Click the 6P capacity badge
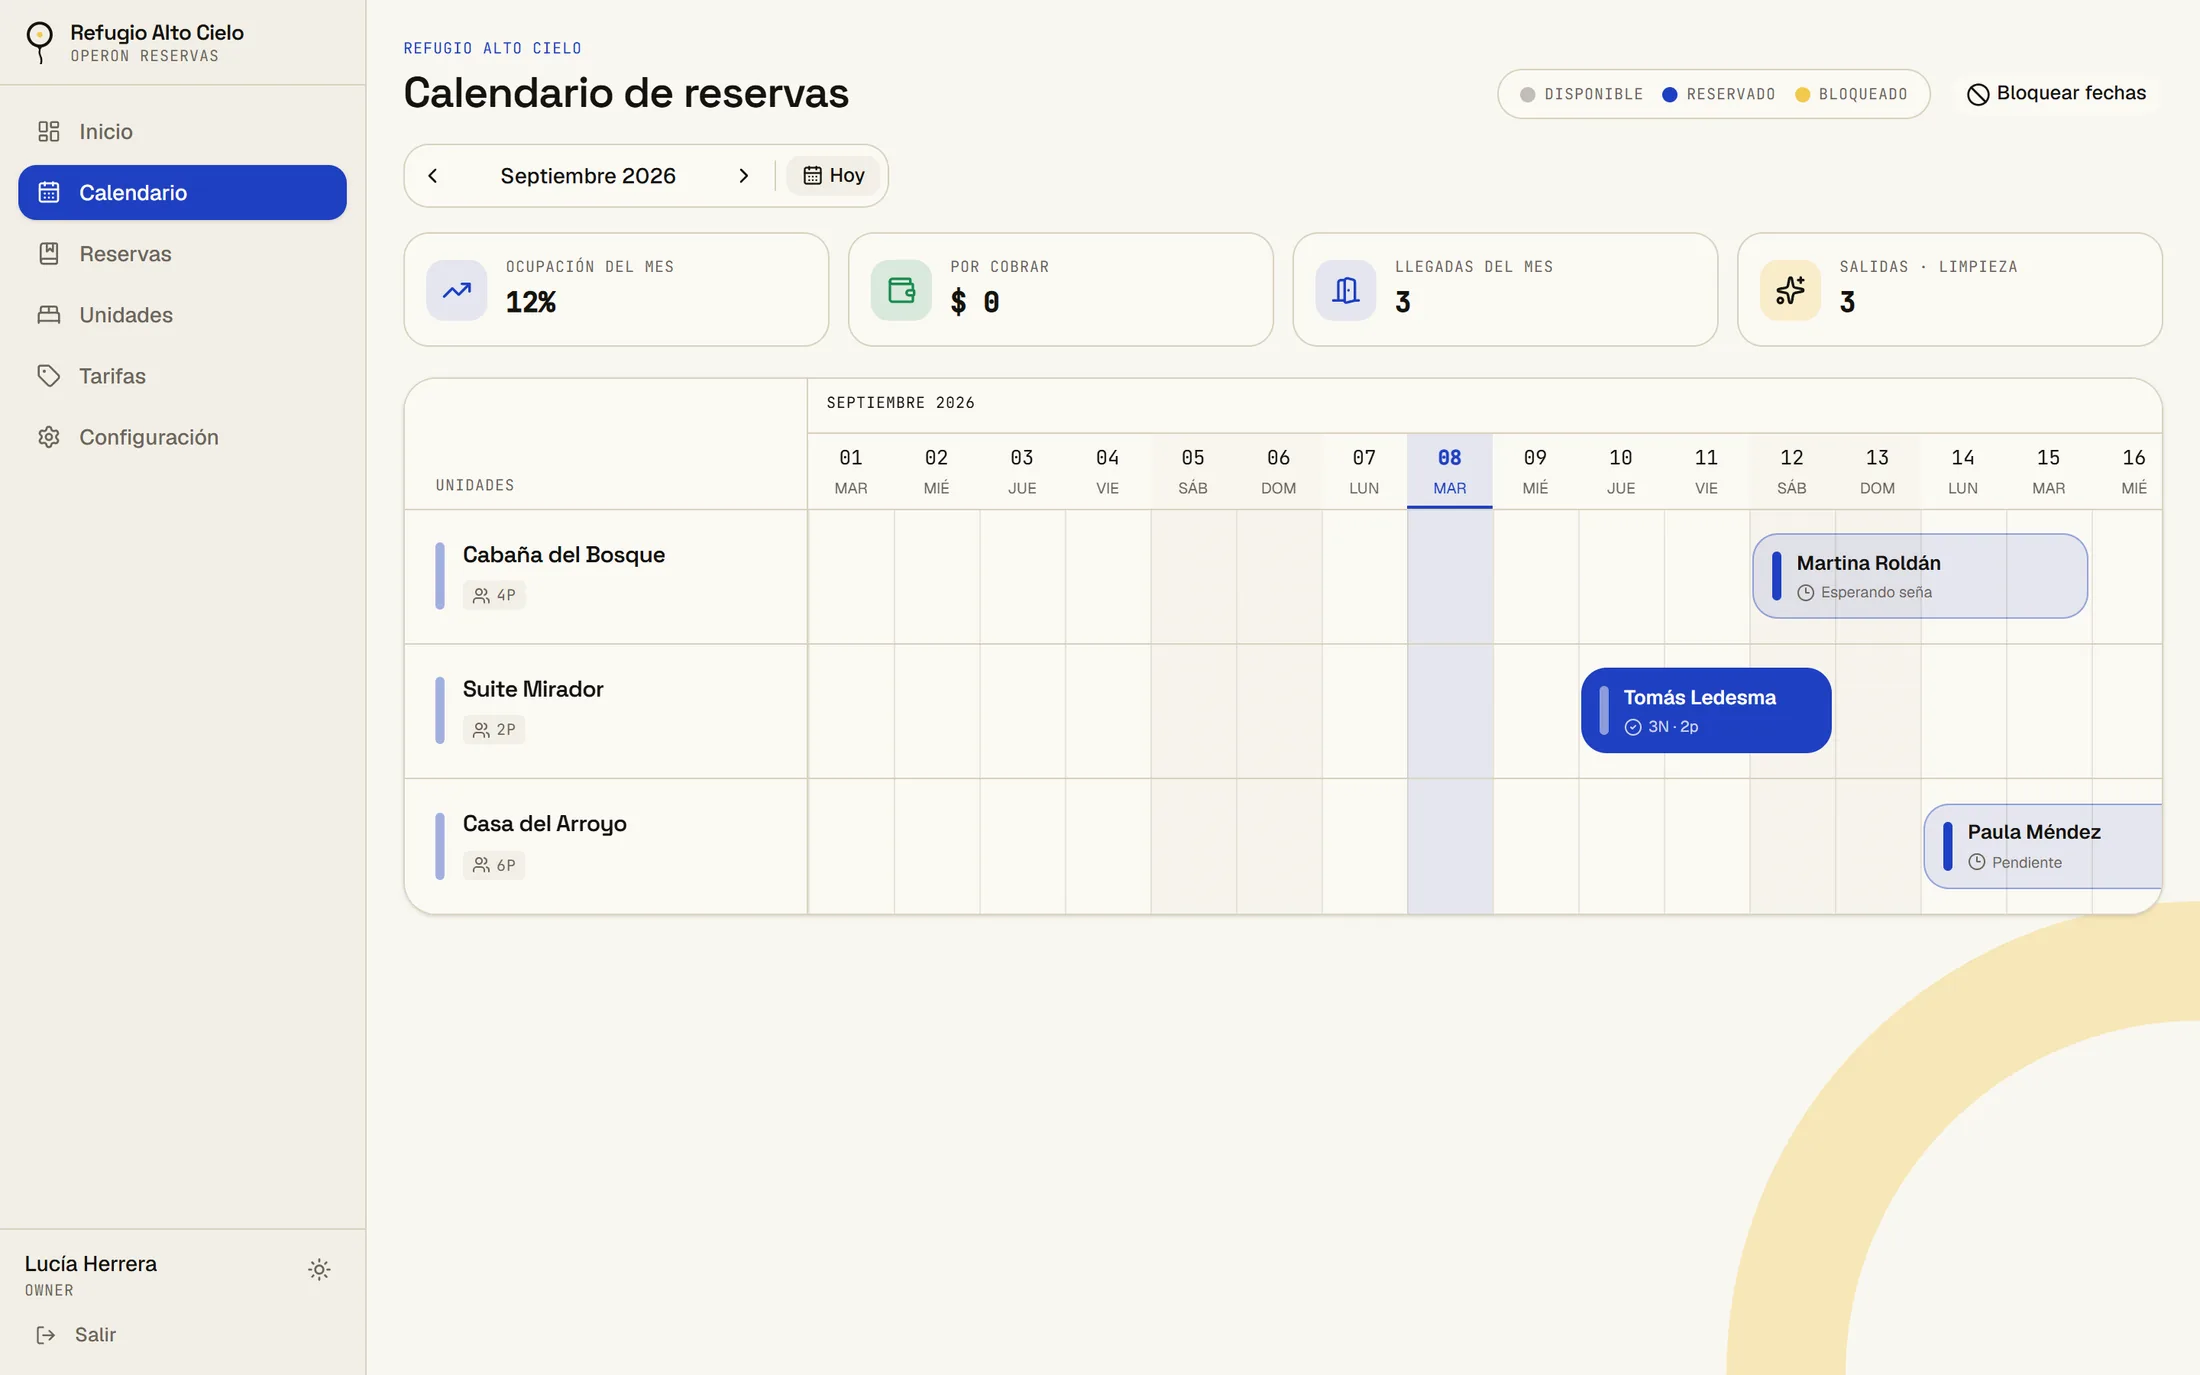Viewport: 2200px width, 1375px height. click(x=494, y=865)
